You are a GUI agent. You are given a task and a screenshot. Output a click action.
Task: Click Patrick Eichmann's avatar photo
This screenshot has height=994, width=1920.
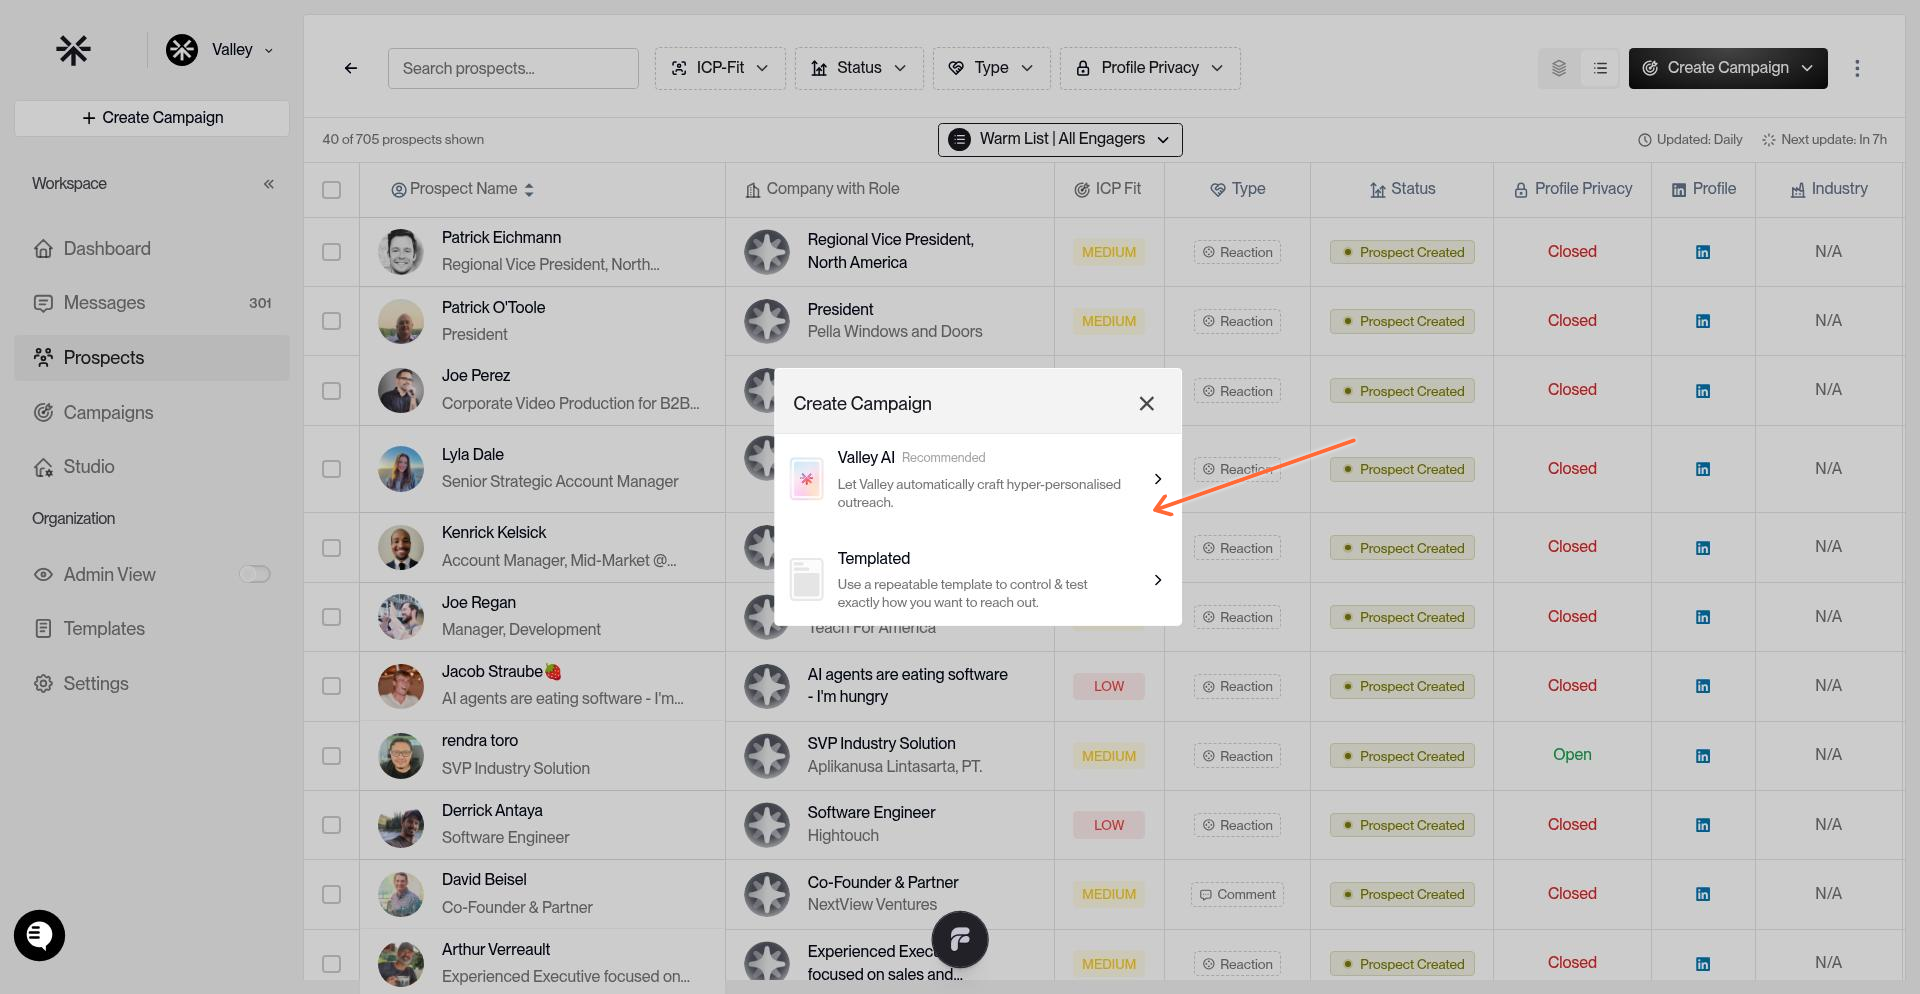400,252
